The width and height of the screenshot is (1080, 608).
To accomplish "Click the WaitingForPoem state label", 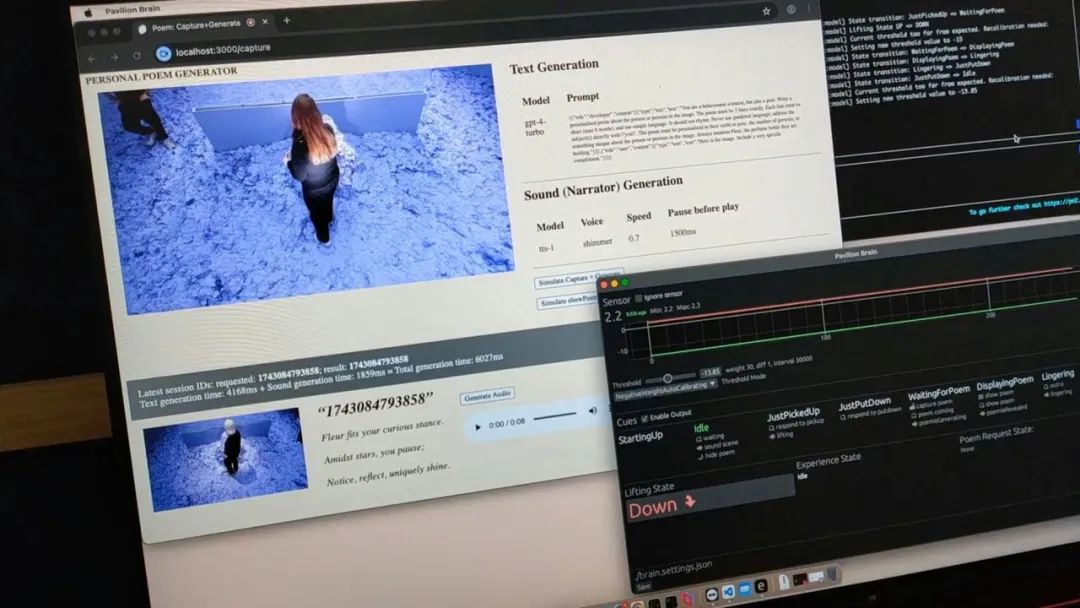I will point(938,394).
